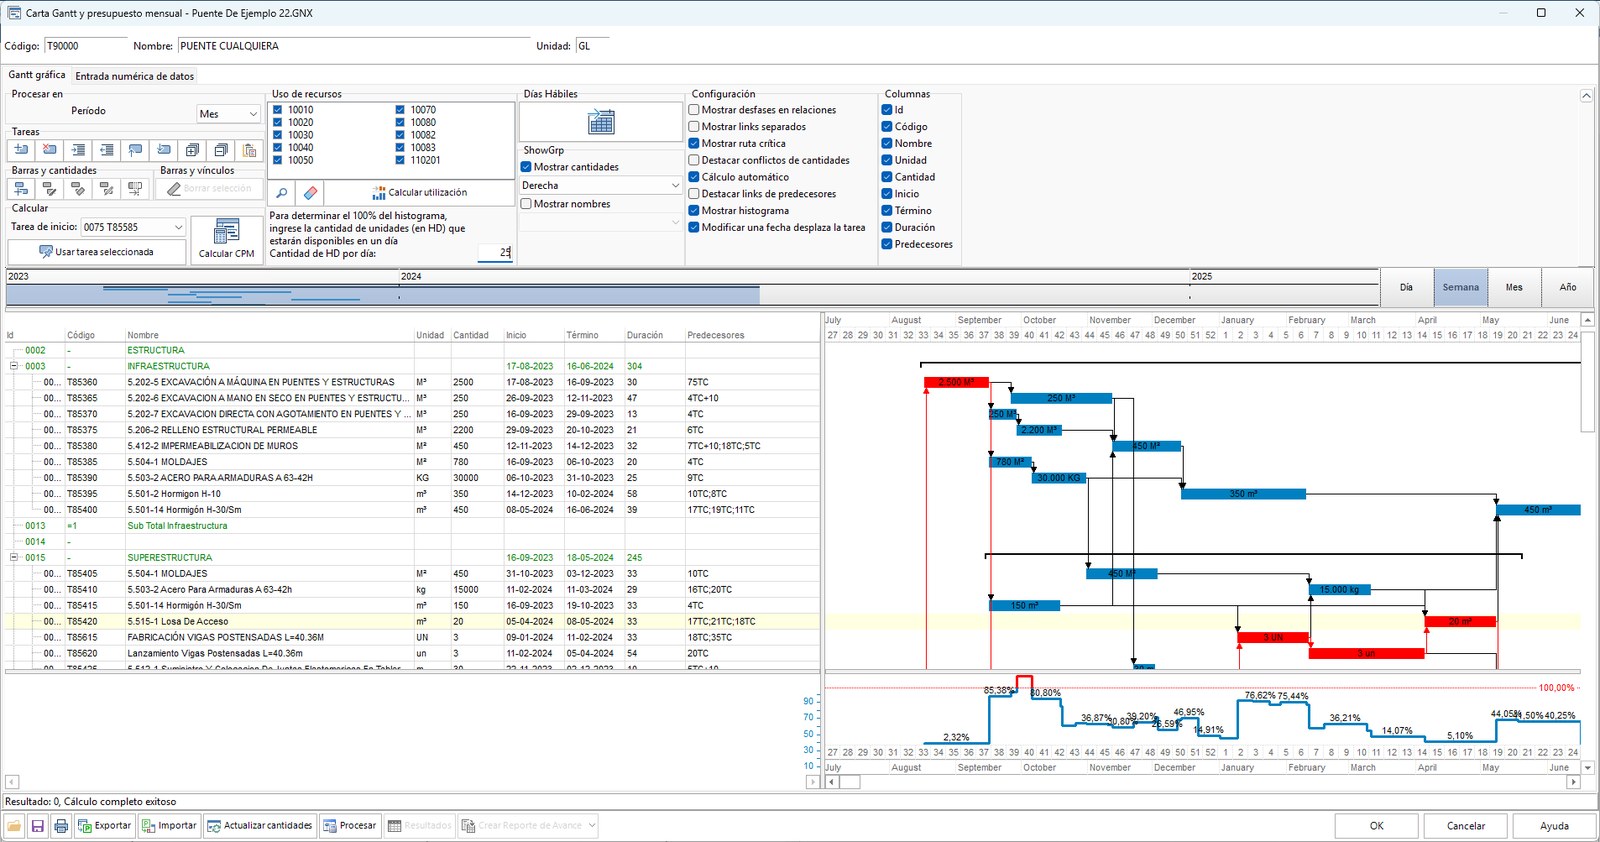Toggle Mostrar cantidades checkbox
1600x842 pixels.
point(526,167)
